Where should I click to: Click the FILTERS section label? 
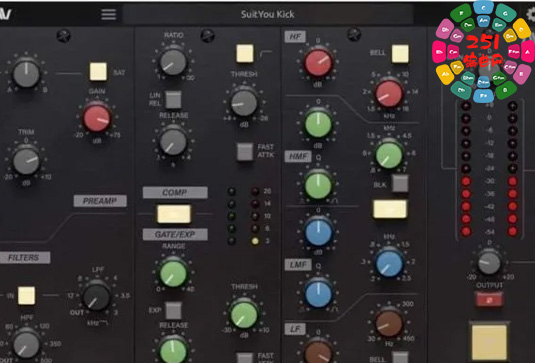pos(24,258)
